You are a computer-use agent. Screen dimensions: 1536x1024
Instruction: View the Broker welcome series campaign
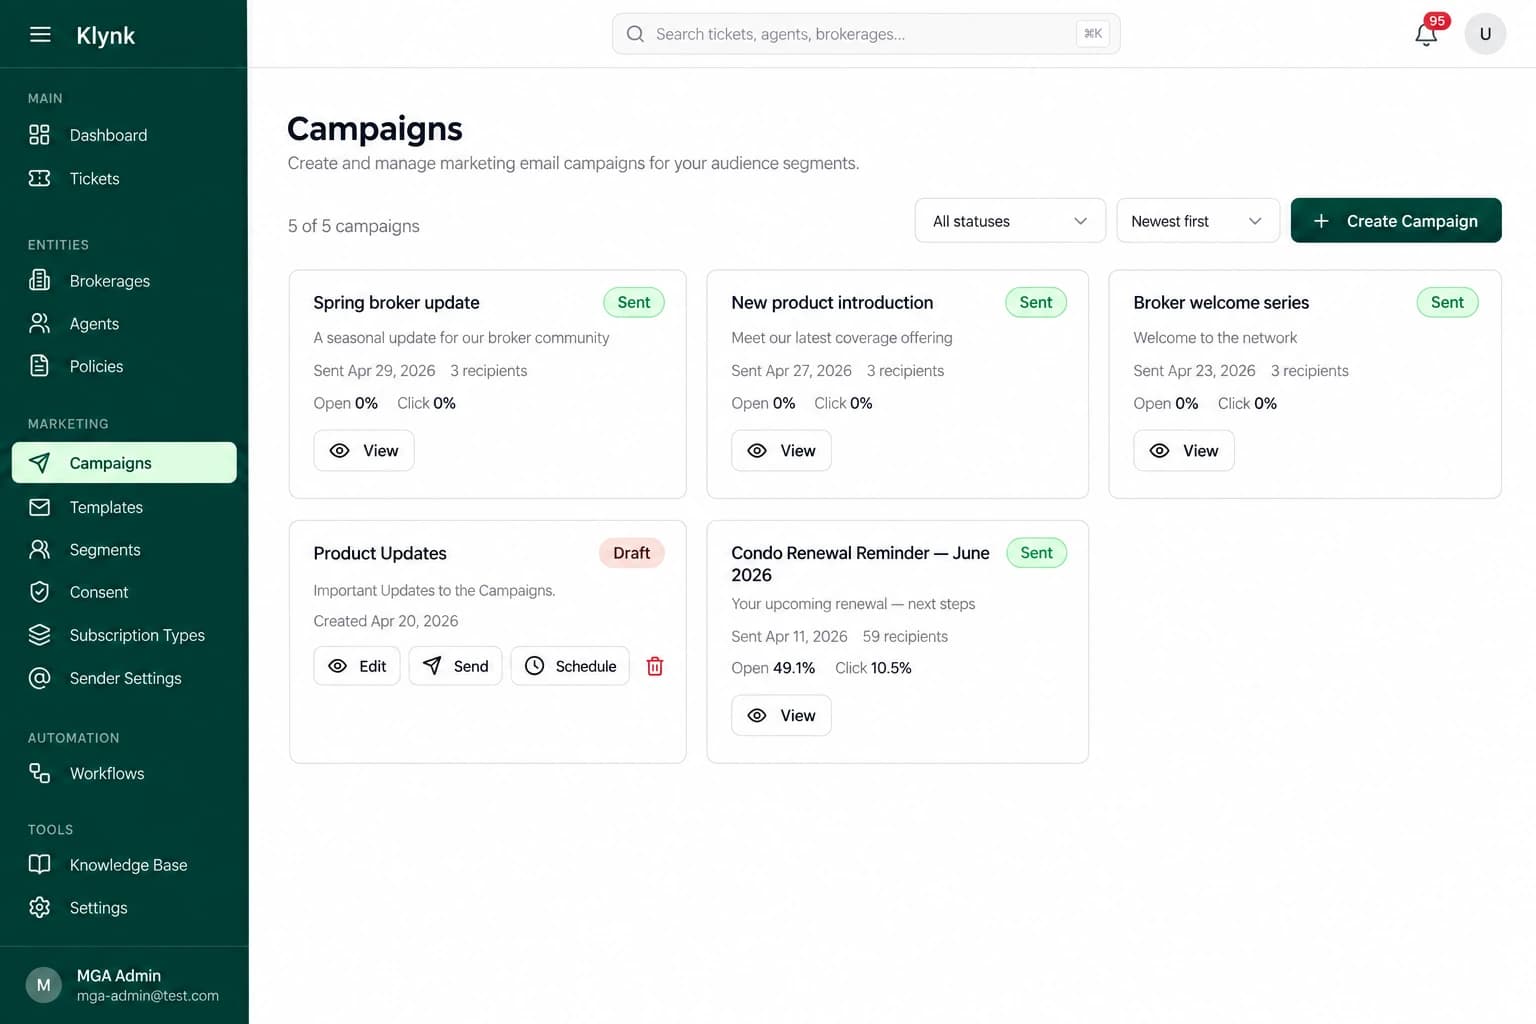pos(1184,451)
